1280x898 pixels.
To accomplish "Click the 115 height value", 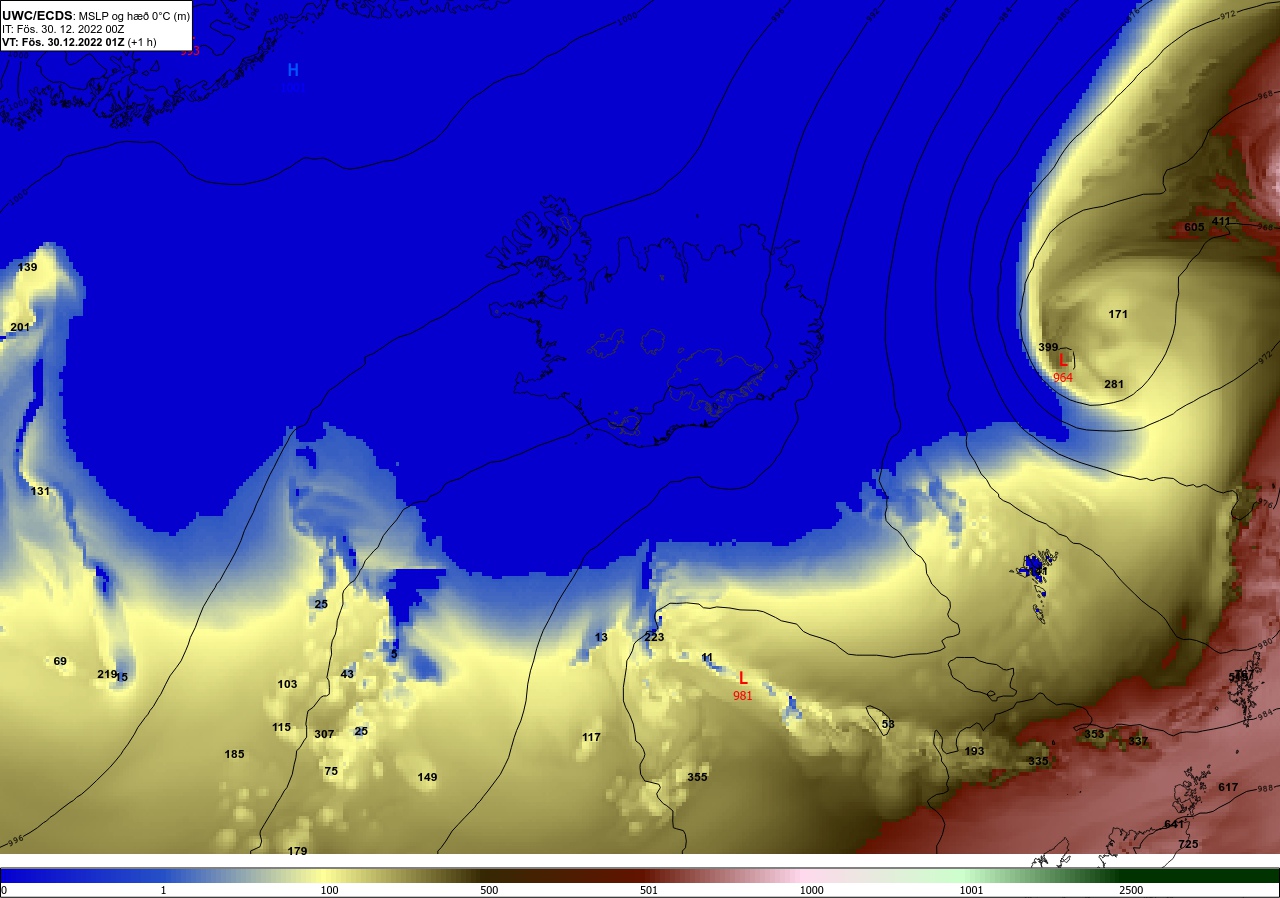I will pyautogui.click(x=281, y=728).
